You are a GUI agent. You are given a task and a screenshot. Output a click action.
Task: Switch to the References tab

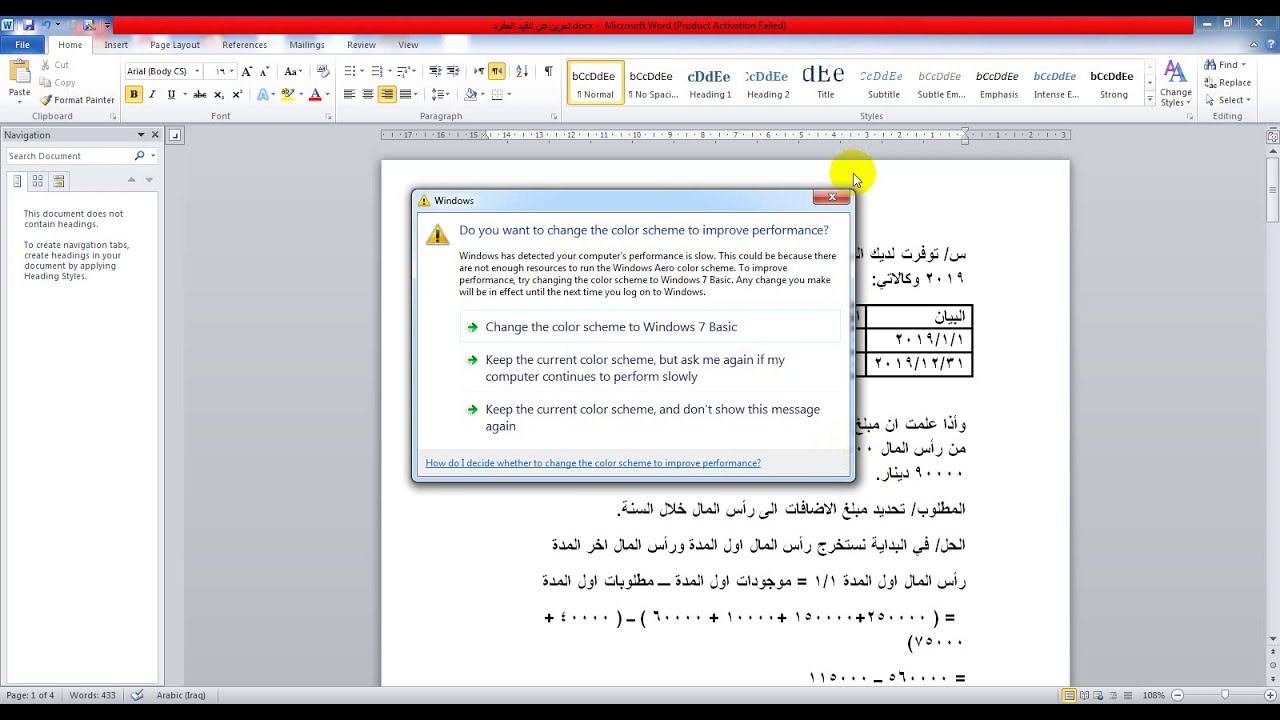(244, 45)
